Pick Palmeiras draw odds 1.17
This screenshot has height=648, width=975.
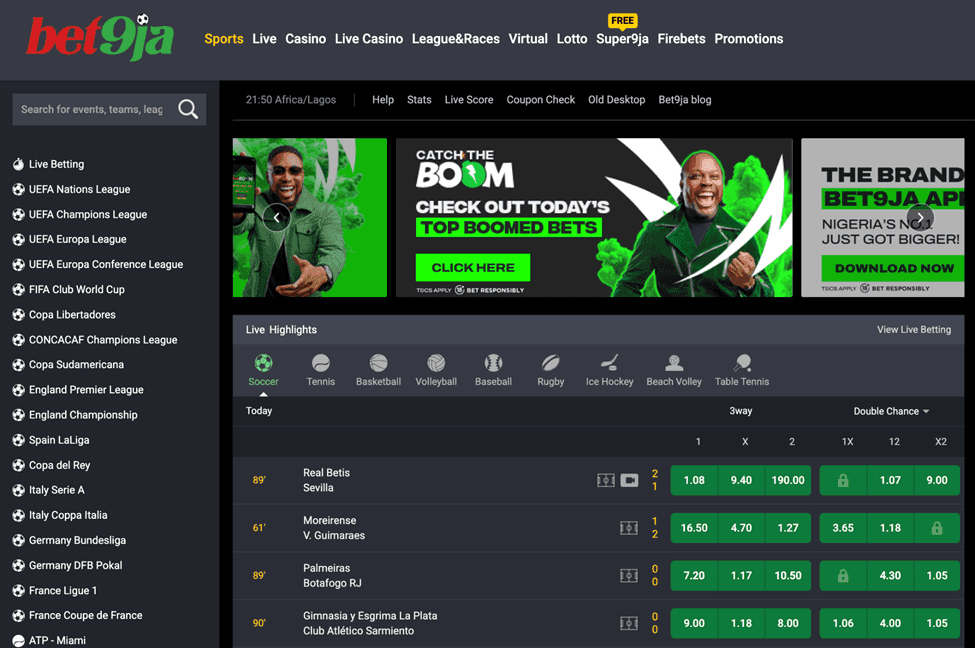coord(741,576)
